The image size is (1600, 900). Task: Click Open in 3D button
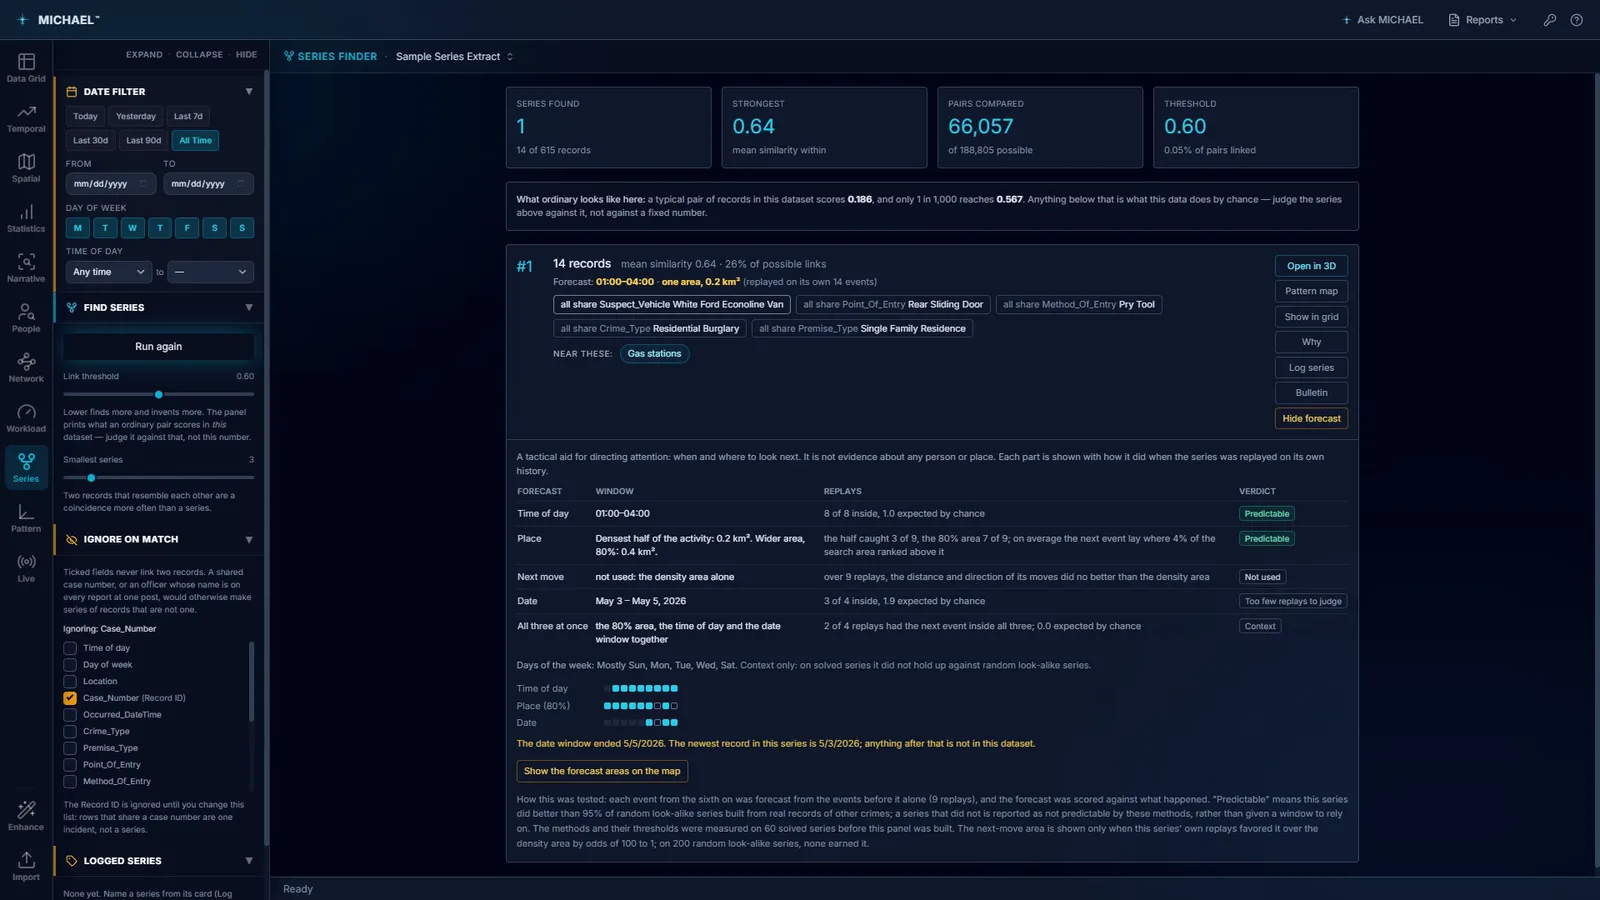1311,266
